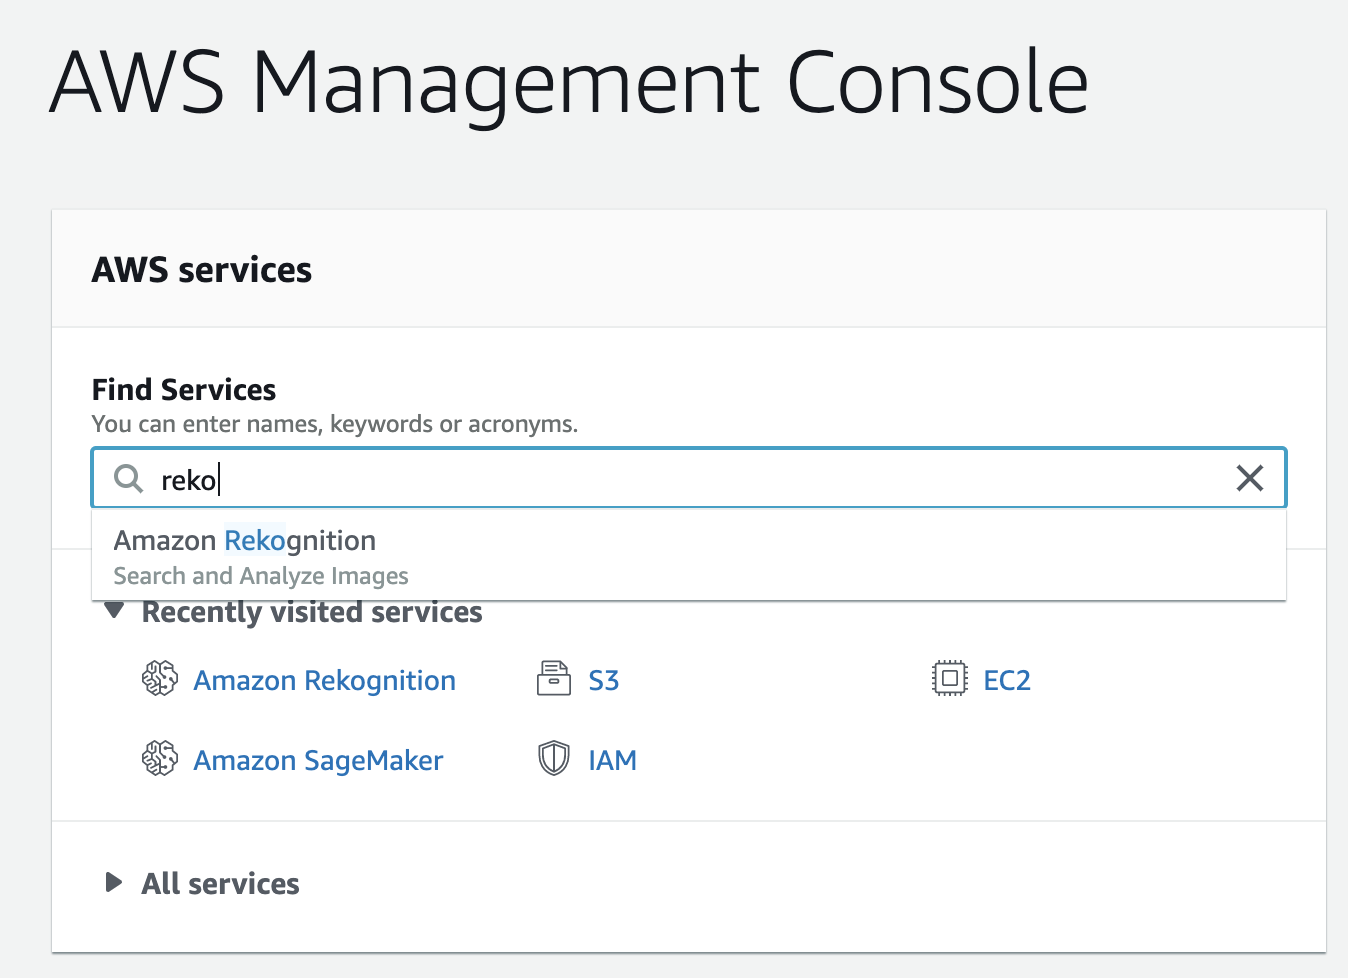Click the Find Services label
The image size is (1348, 978).
pyautogui.click(x=184, y=390)
